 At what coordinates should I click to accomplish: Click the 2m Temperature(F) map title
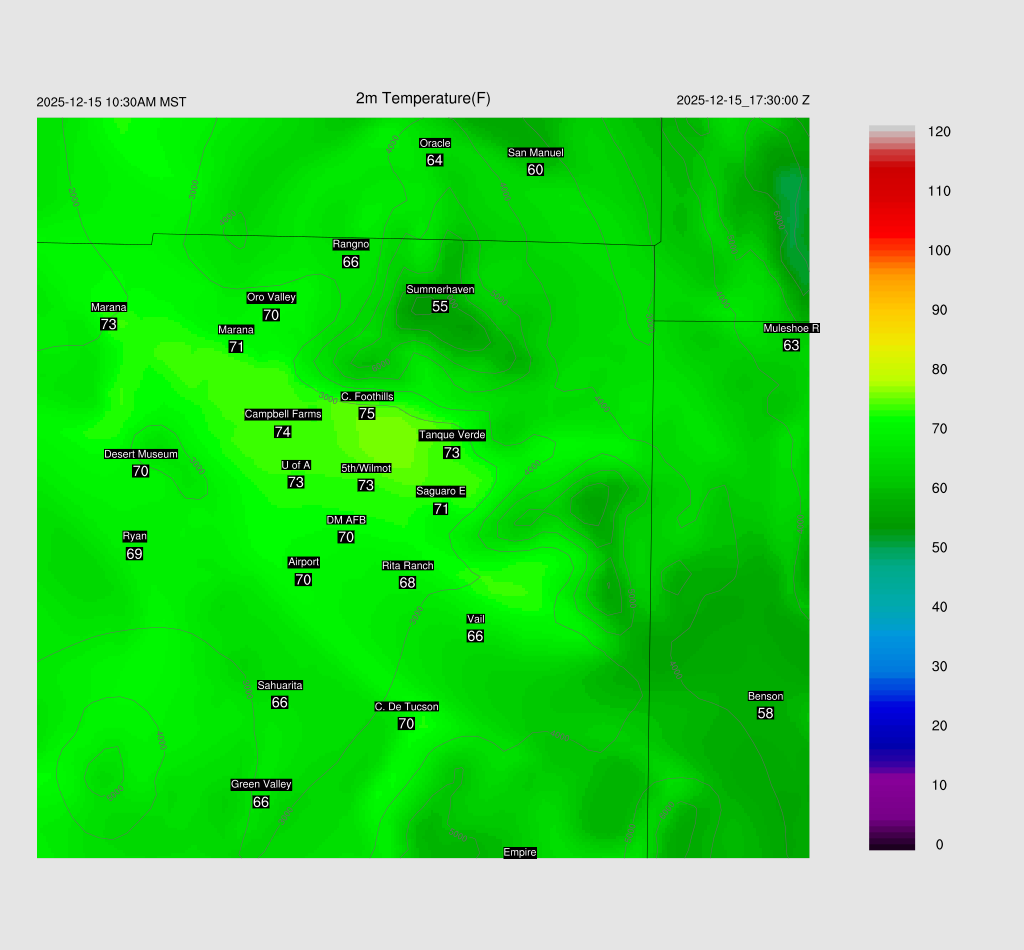[x=423, y=98]
